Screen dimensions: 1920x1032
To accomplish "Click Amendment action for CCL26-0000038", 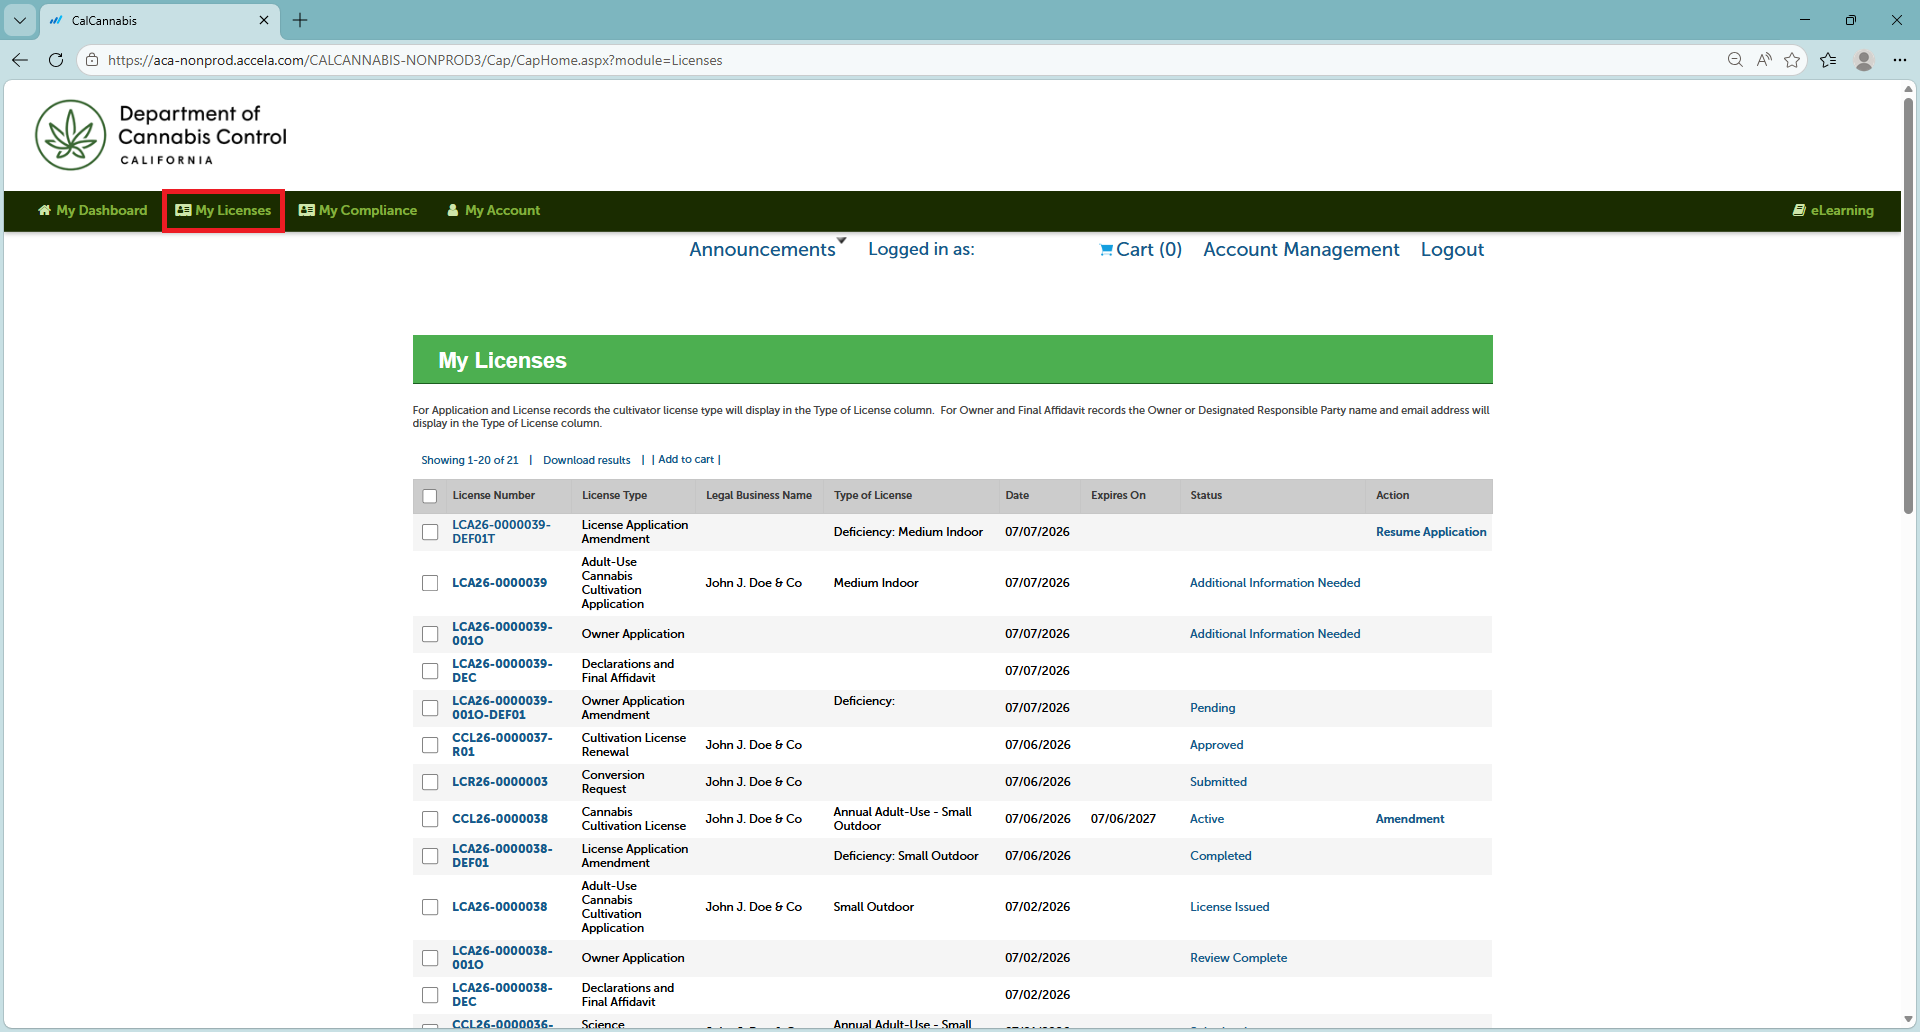I will tap(1410, 819).
